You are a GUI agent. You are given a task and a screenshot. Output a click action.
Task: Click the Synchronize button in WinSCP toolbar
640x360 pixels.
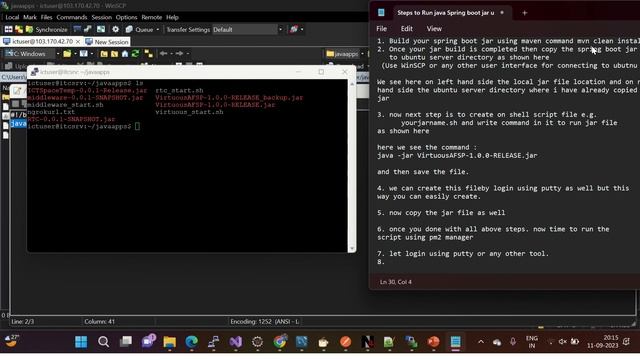pos(47,29)
